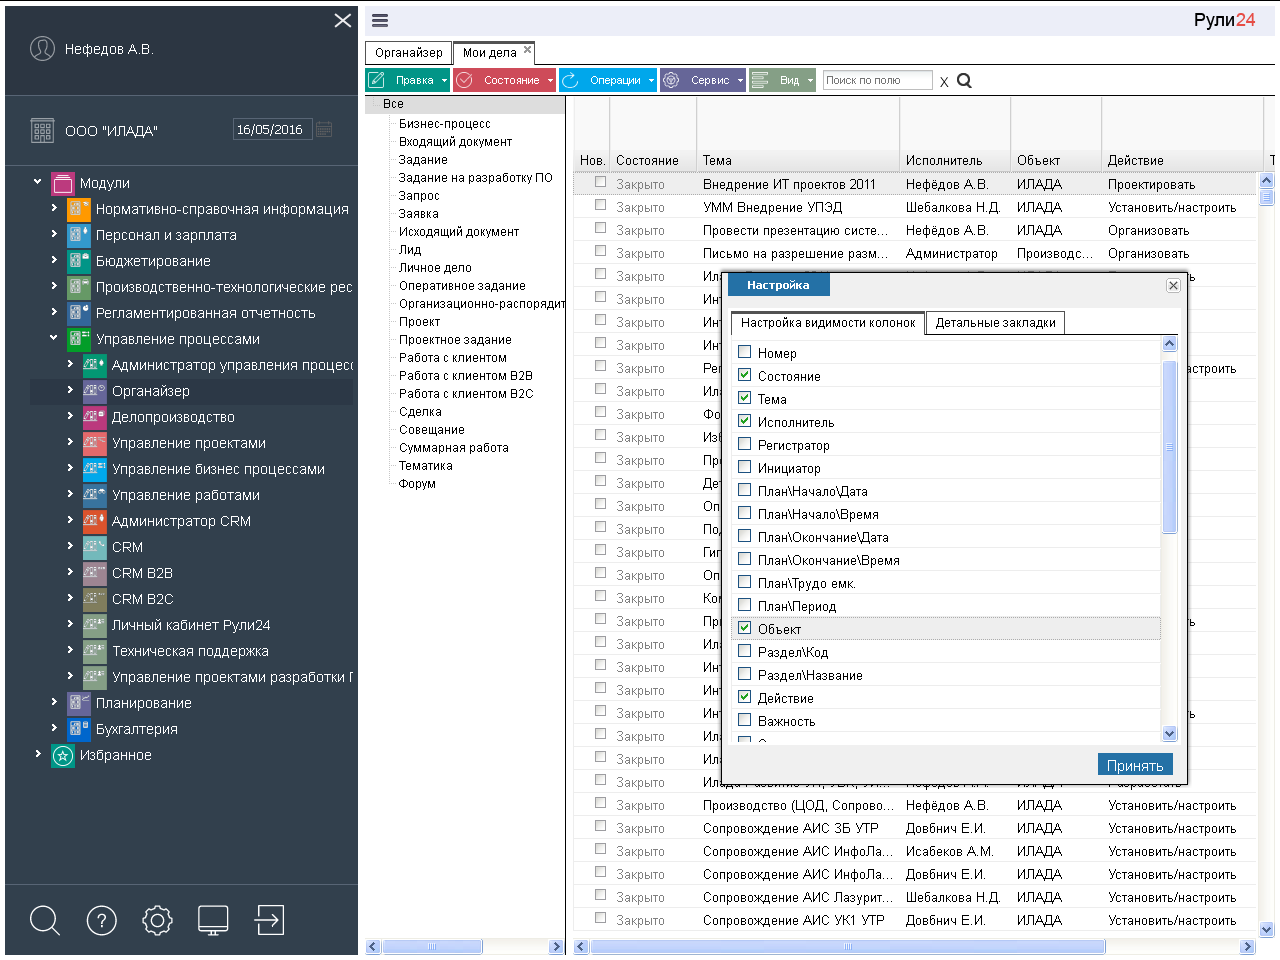1280x960 pixels.
Task: Click the Управление процессами module icon
Action: (79, 339)
